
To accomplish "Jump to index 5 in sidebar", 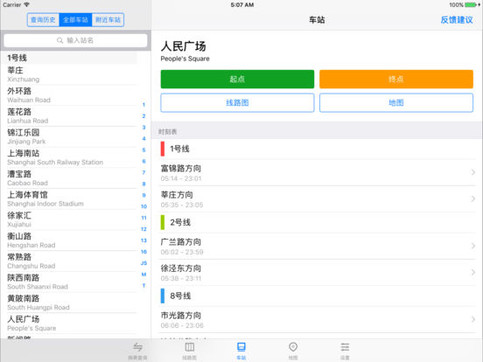I will tap(144, 150).
